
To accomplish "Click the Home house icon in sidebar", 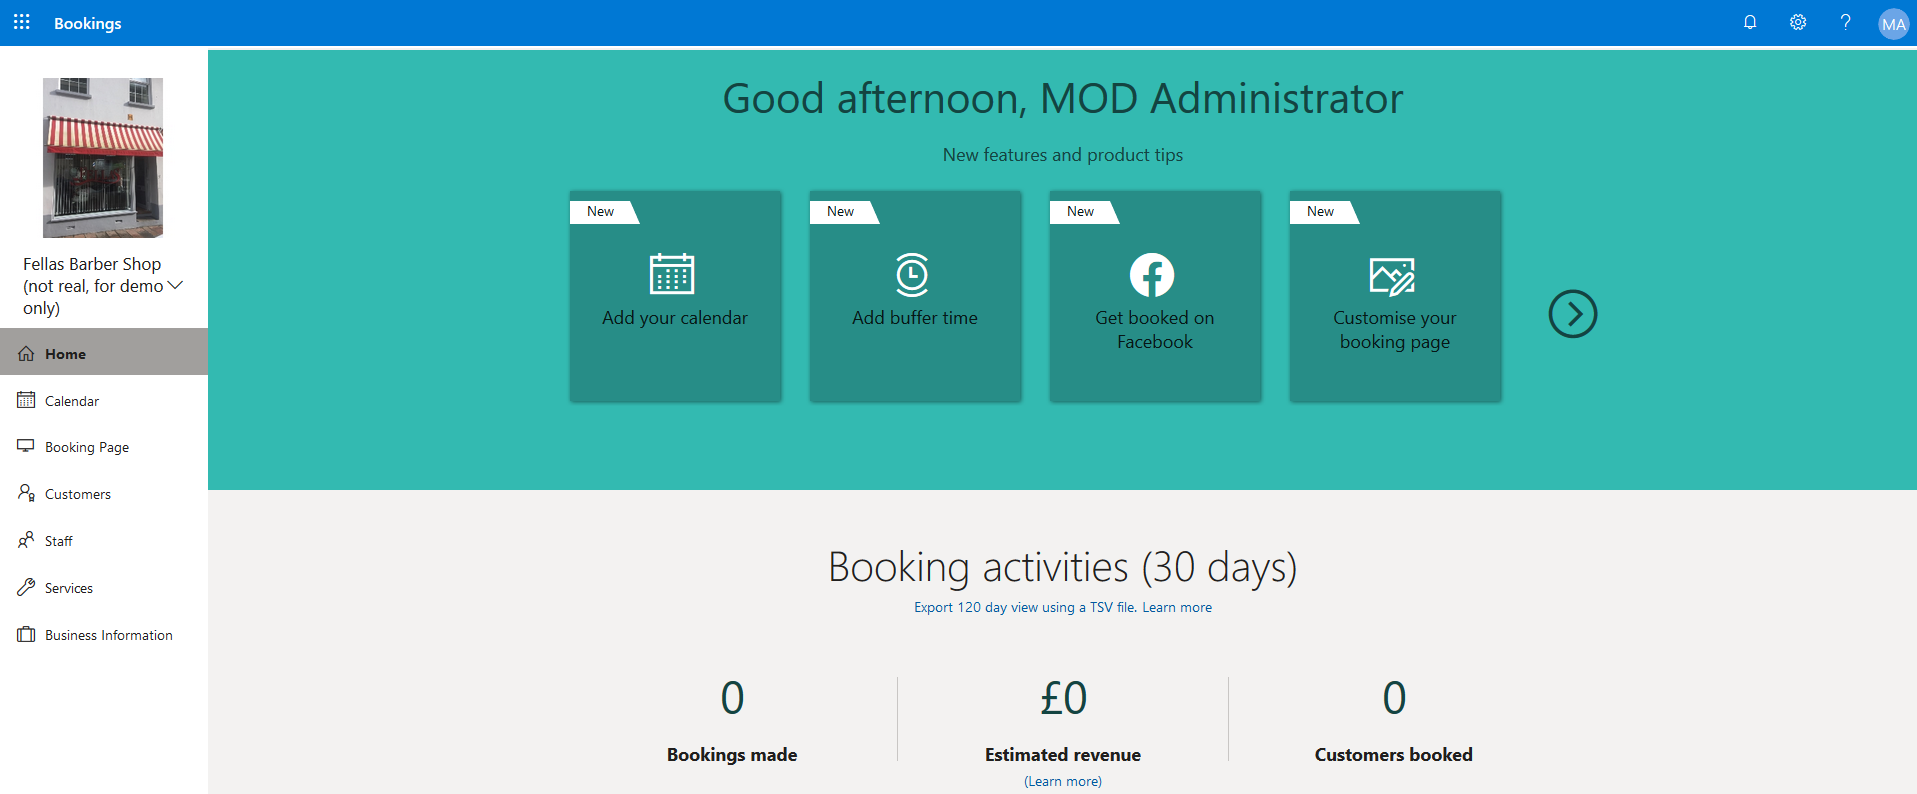I will click(x=26, y=354).
